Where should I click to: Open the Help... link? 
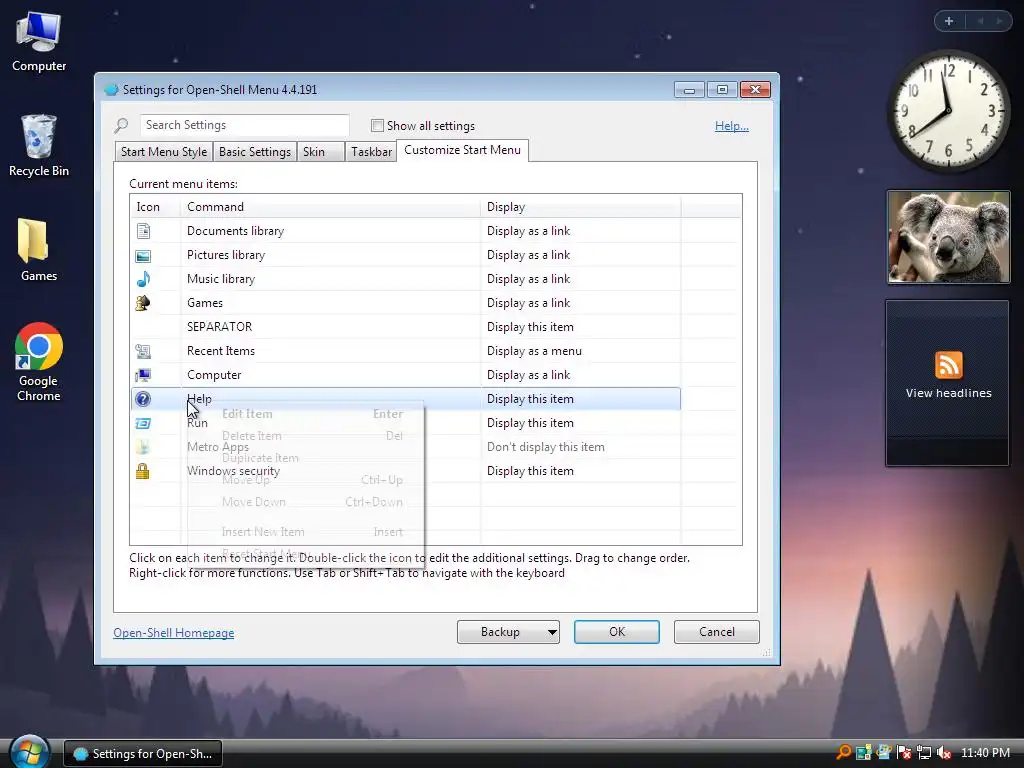click(x=731, y=126)
